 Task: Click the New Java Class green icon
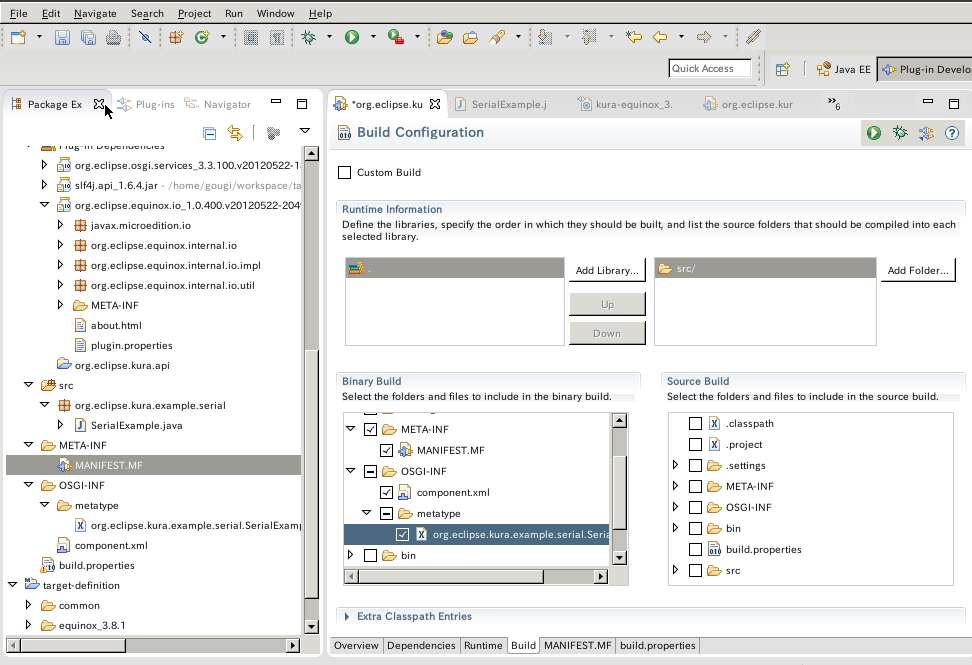202,37
